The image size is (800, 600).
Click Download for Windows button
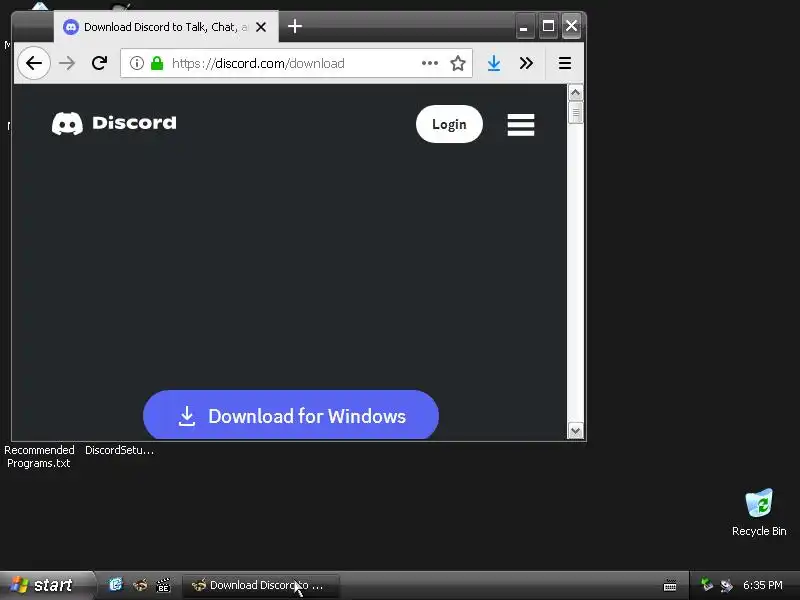(x=291, y=415)
